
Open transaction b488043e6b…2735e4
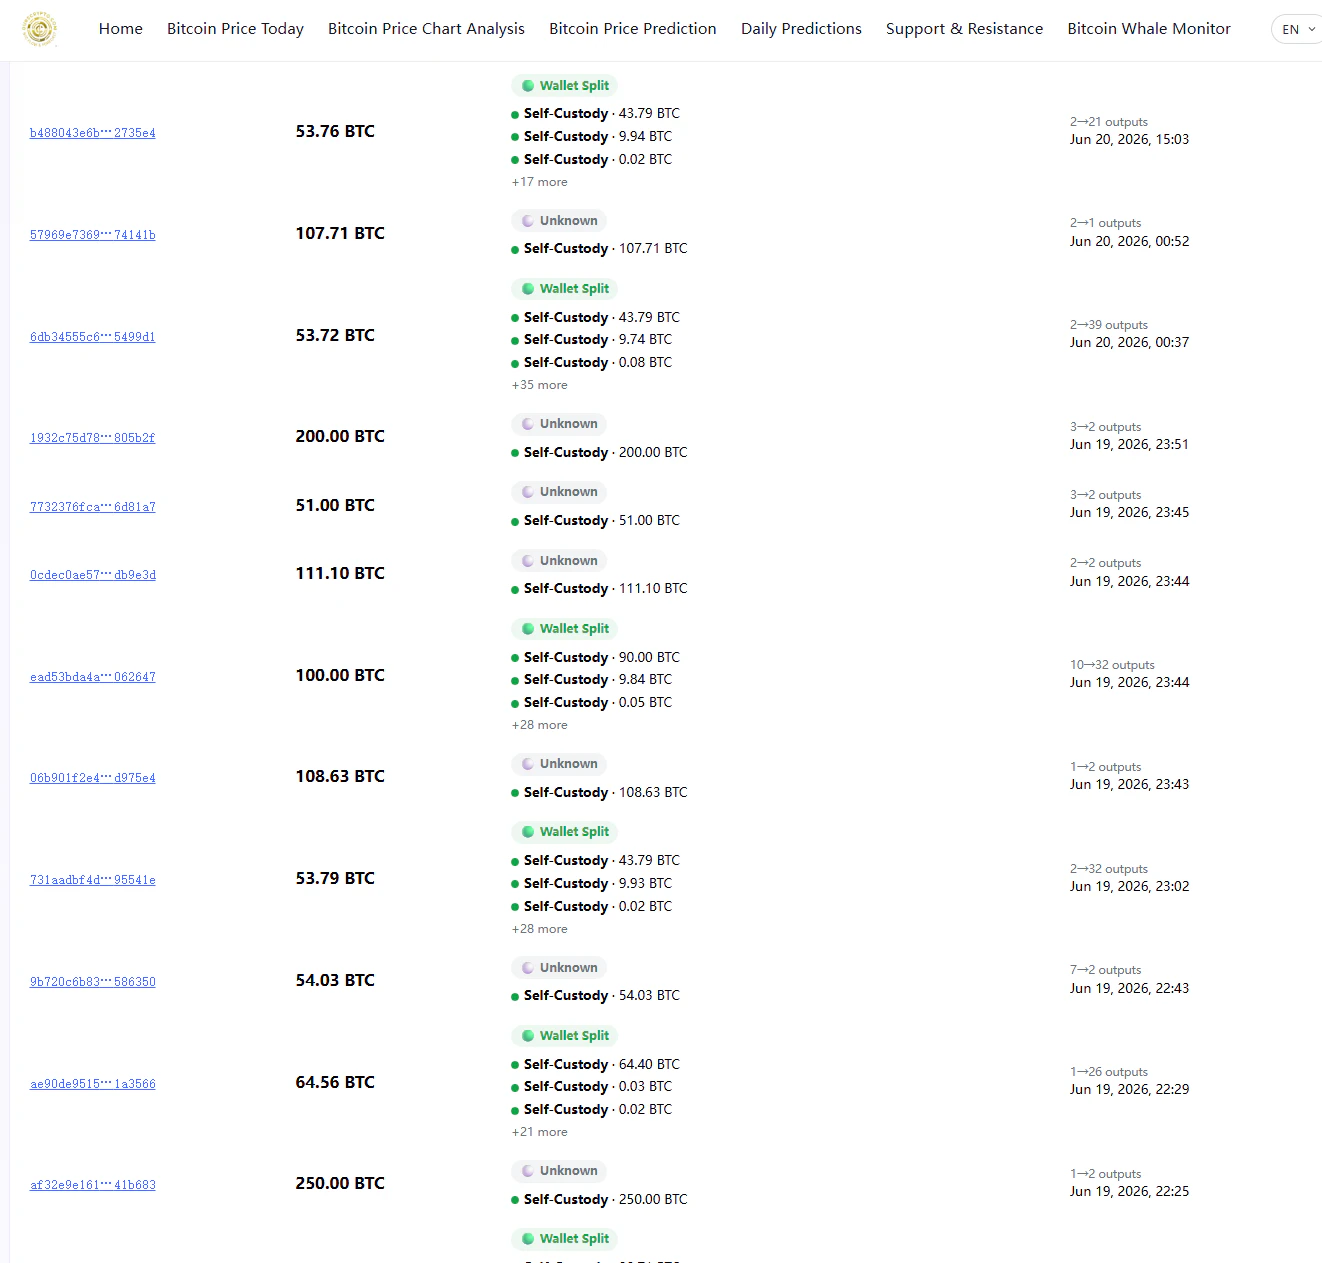coord(93,133)
